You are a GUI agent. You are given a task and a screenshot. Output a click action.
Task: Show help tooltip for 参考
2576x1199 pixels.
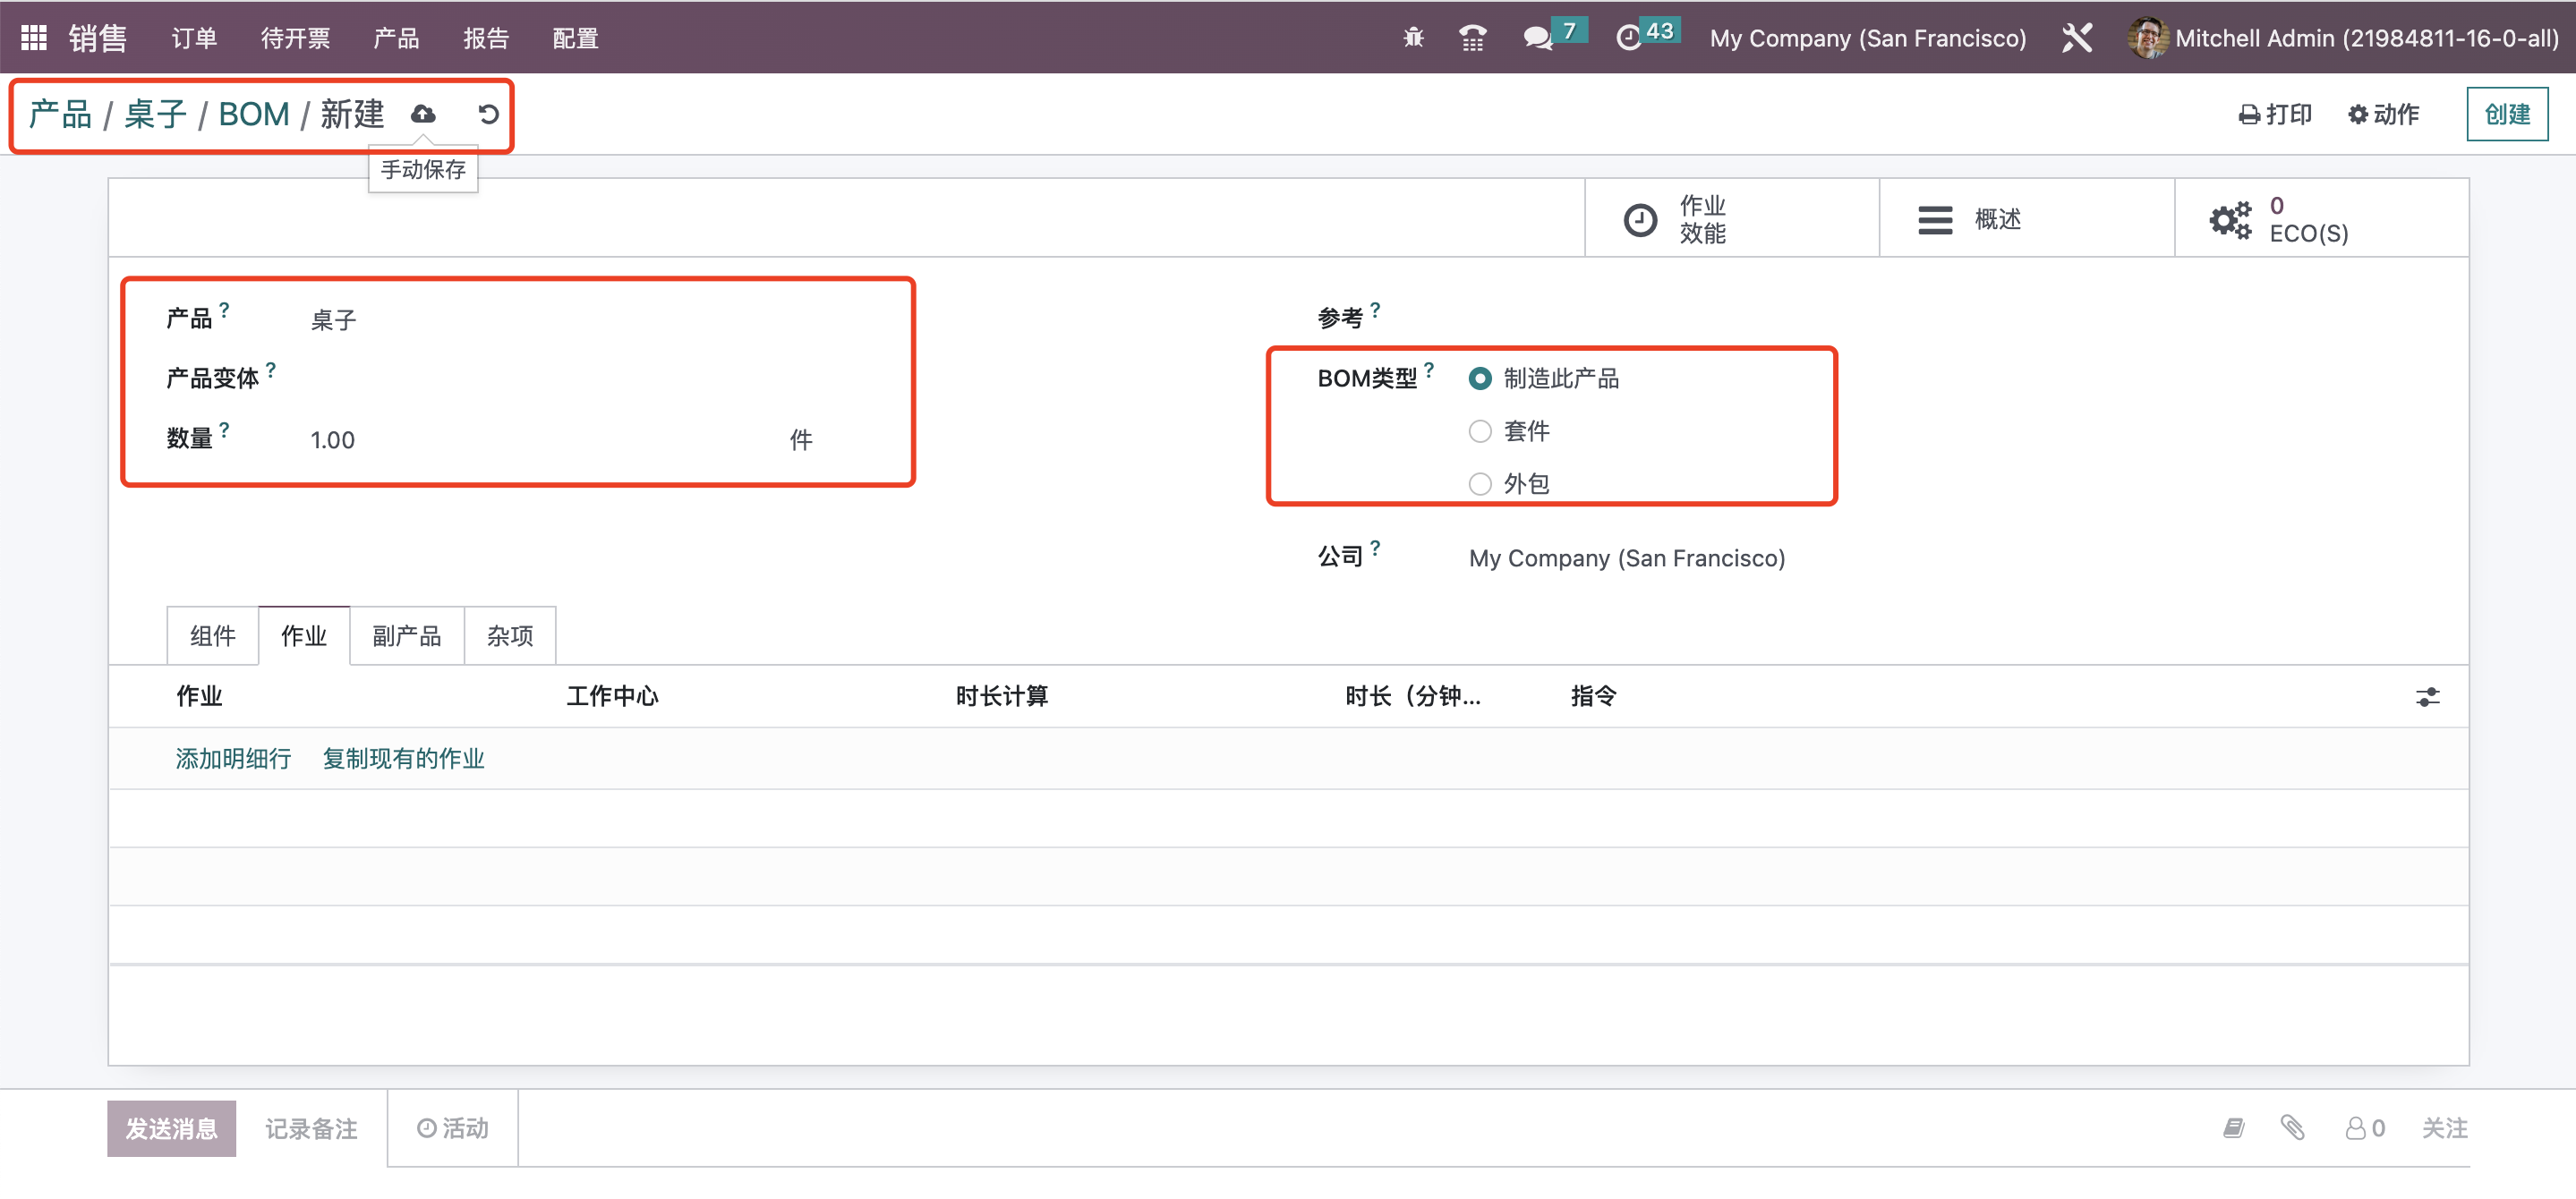(x=1375, y=310)
